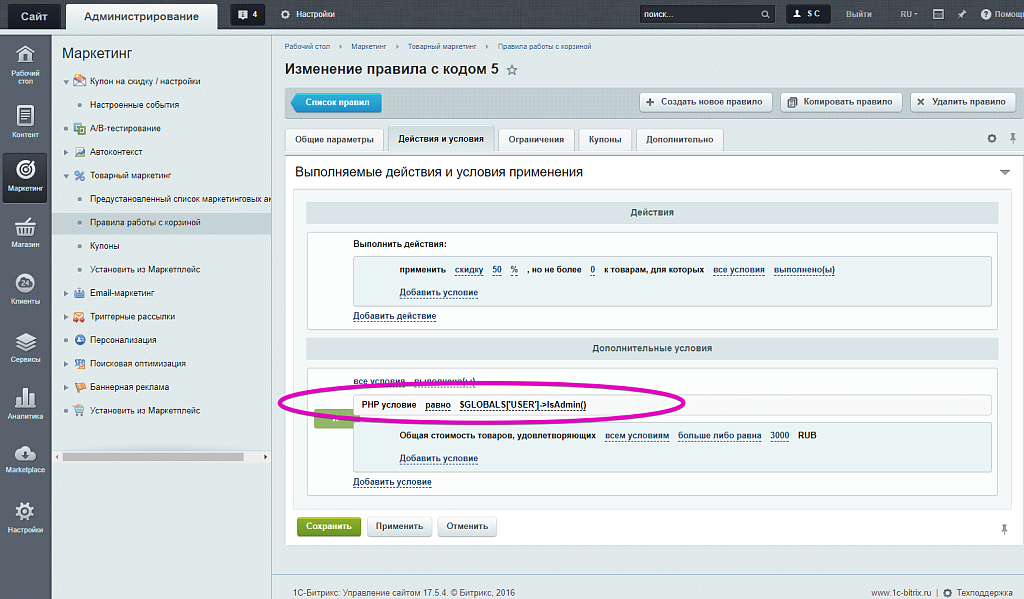Open form settings gear next to tabs
1024x599 pixels.
992,139
